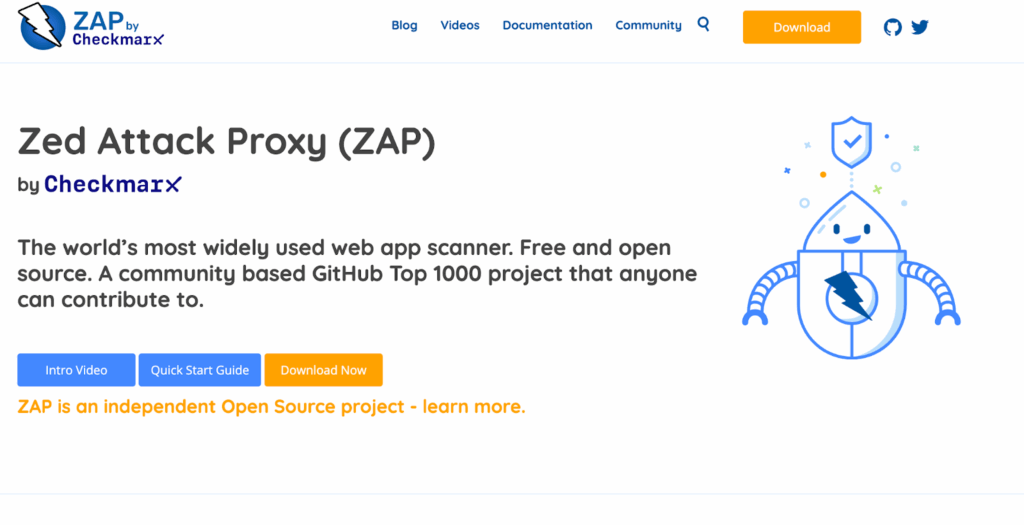Open the Blog navigation item
This screenshot has height=525, width=1024.
coord(404,26)
